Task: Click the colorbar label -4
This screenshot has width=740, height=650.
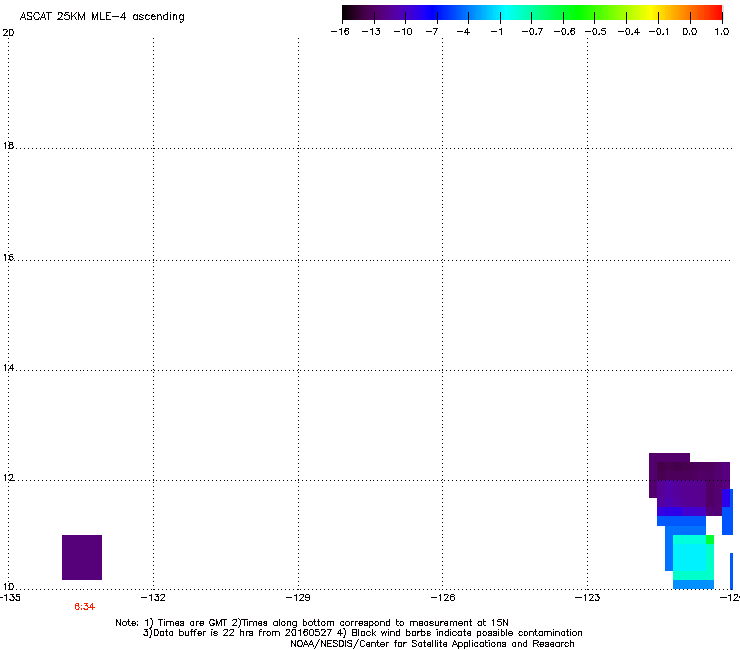Action: coord(463,32)
